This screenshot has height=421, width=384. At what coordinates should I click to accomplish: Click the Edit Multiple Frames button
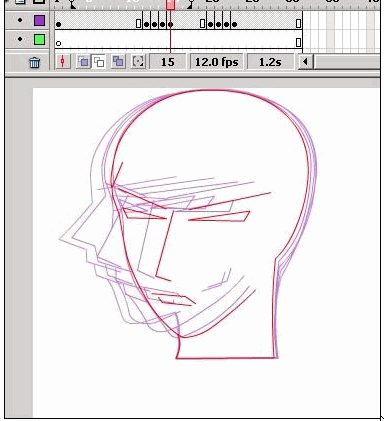pos(118,62)
